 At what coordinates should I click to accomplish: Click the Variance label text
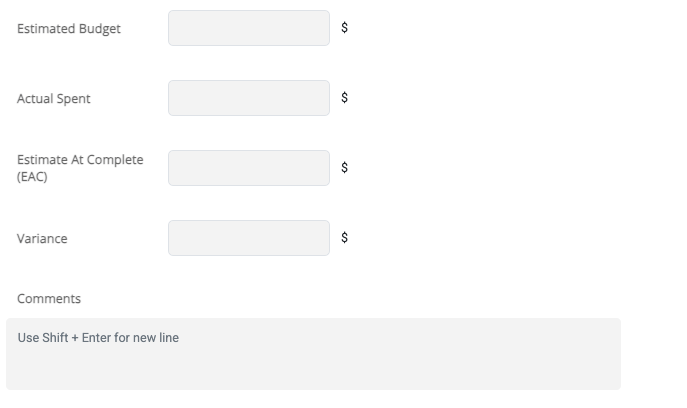click(42, 239)
